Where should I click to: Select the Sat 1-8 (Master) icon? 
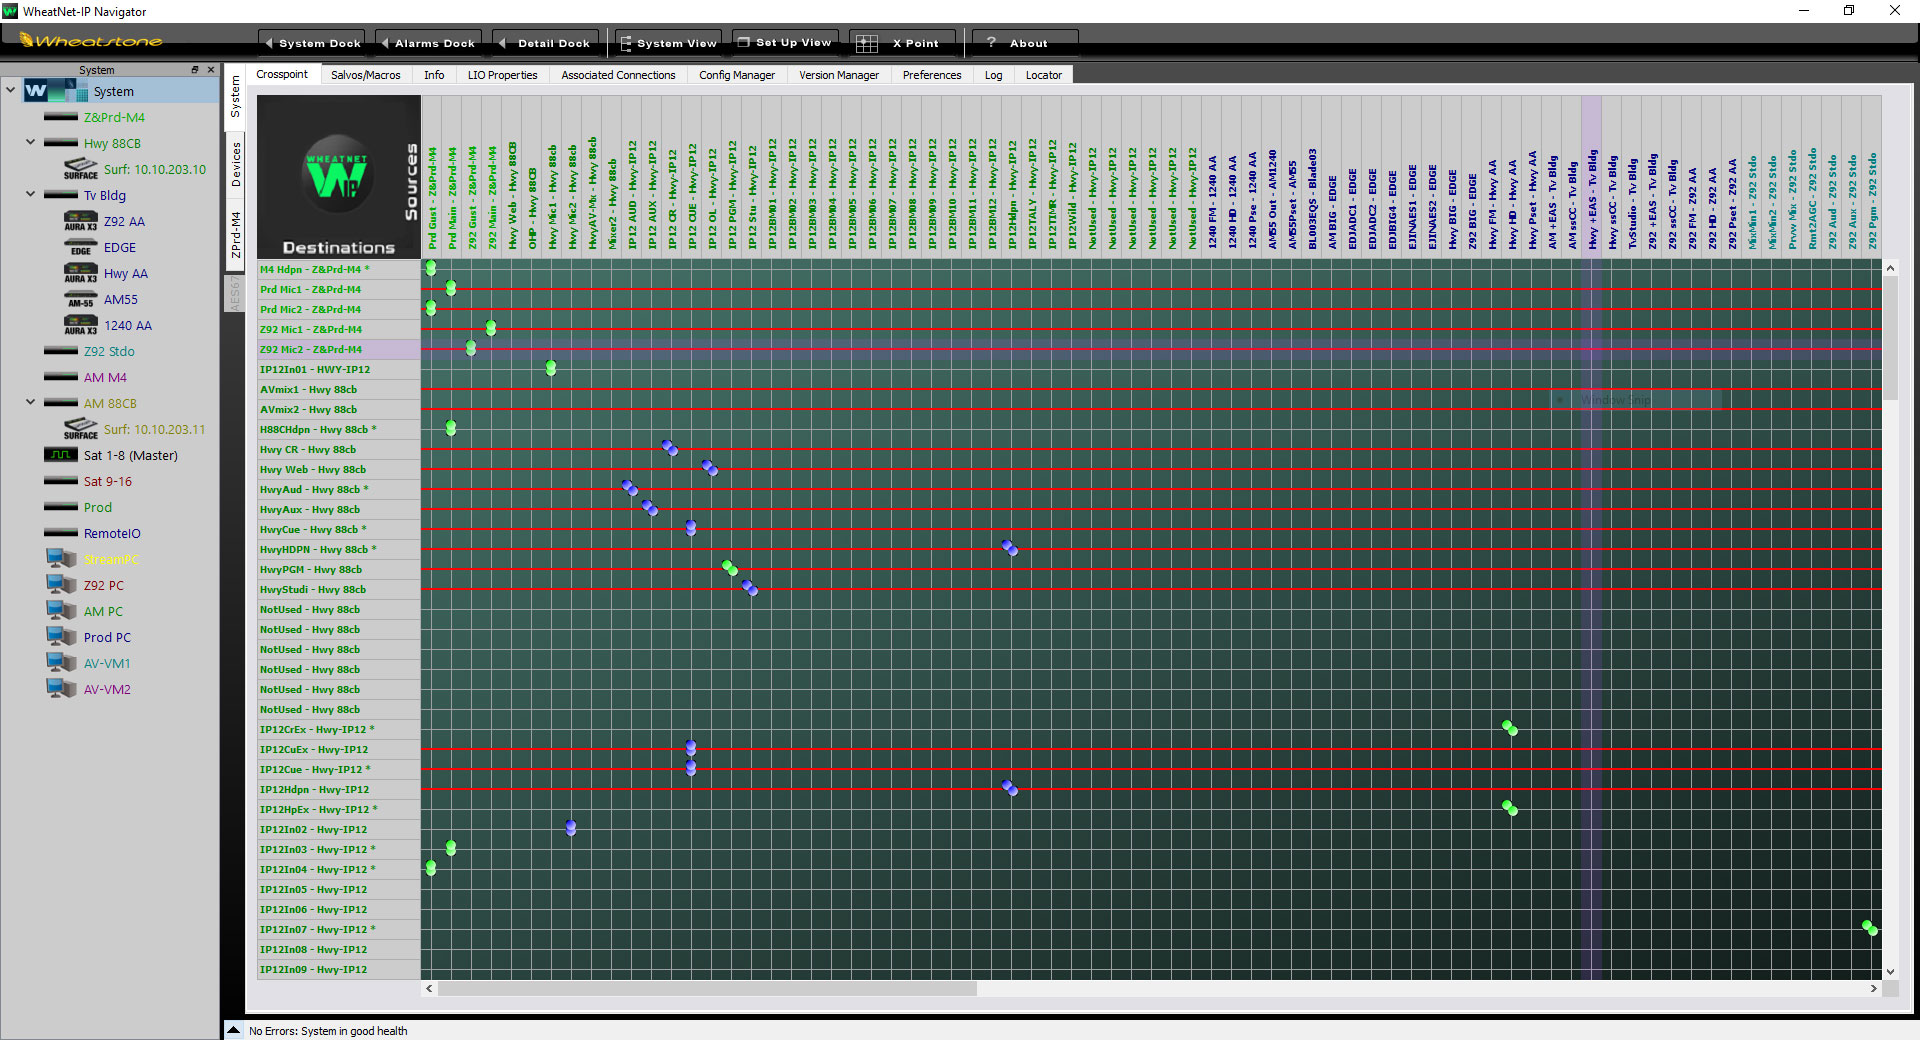[61, 455]
